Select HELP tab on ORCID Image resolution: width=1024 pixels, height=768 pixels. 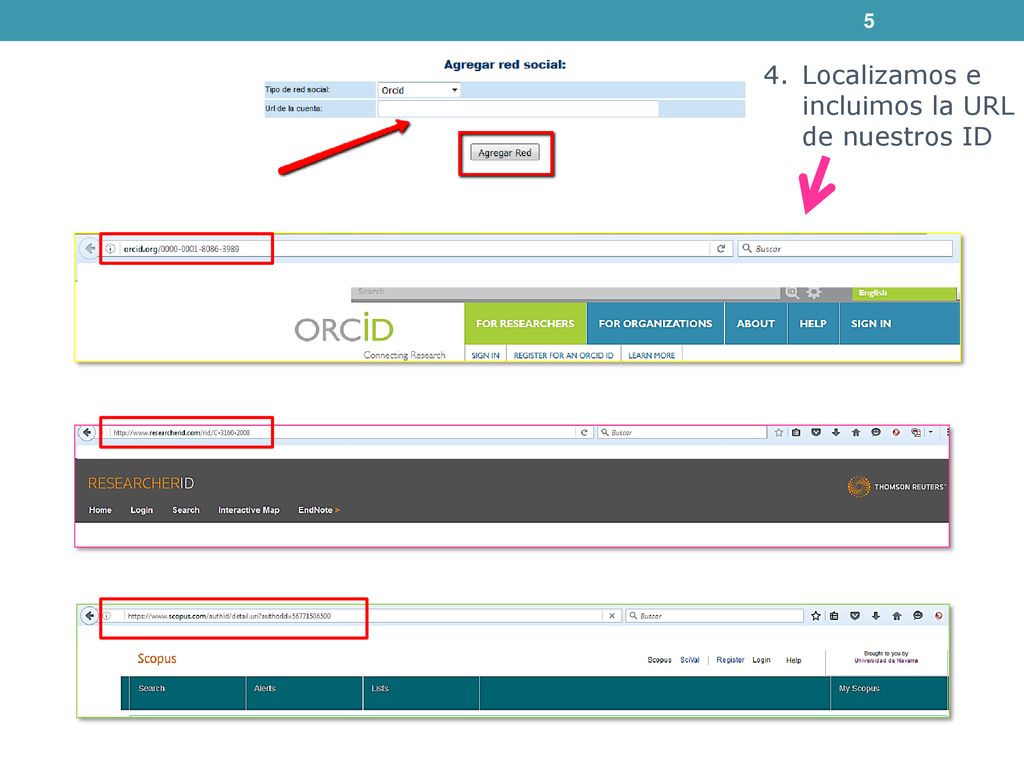click(813, 323)
